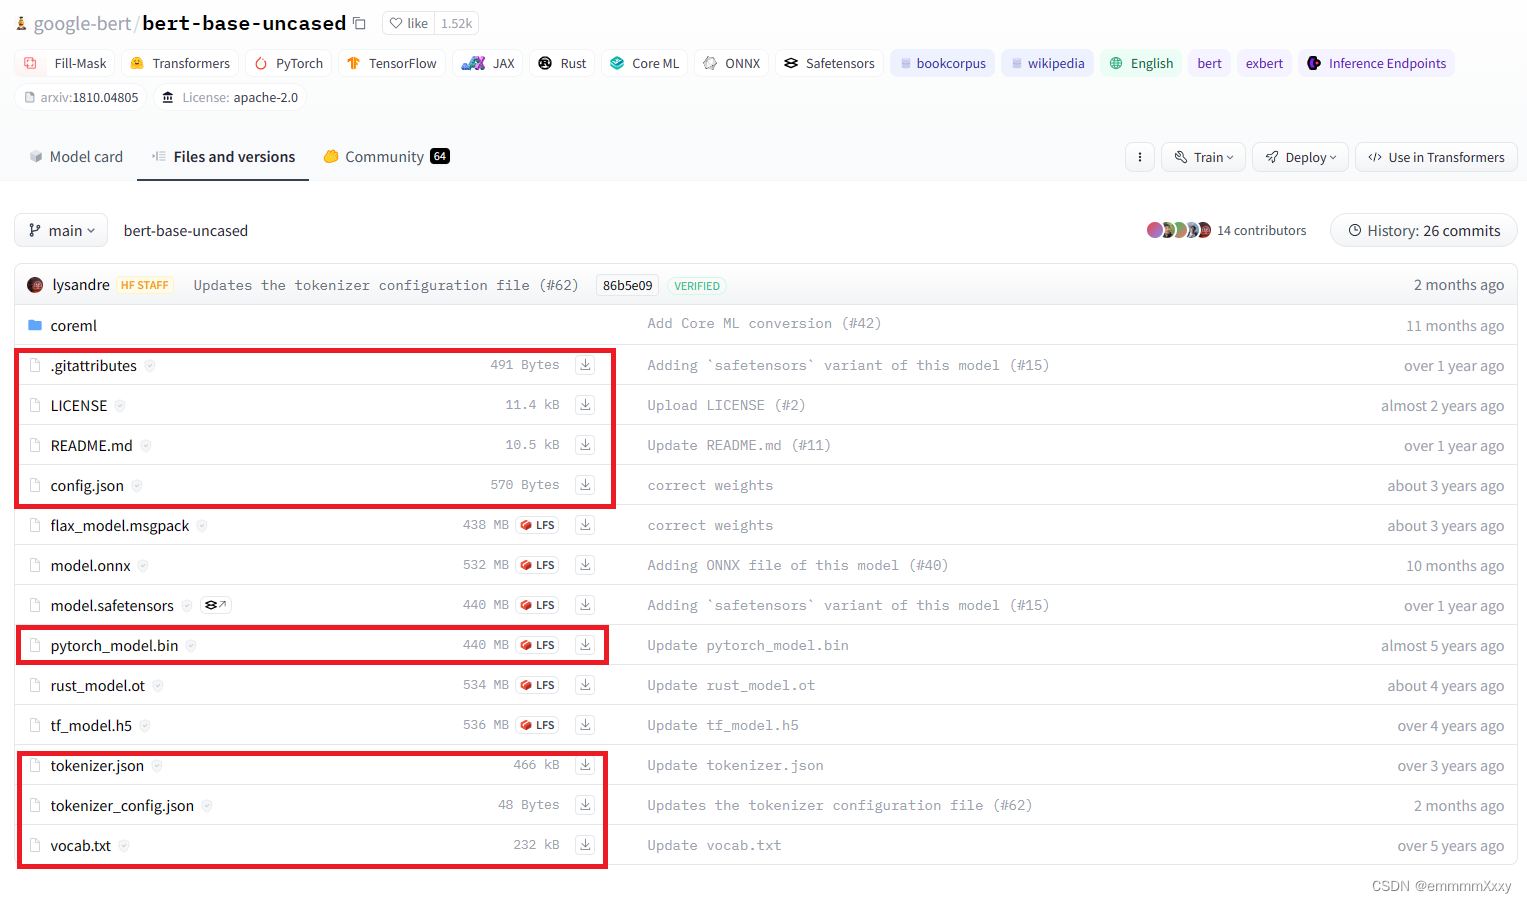
Task: Download the rust_model.ot file
Action: (x=585, y=685)
